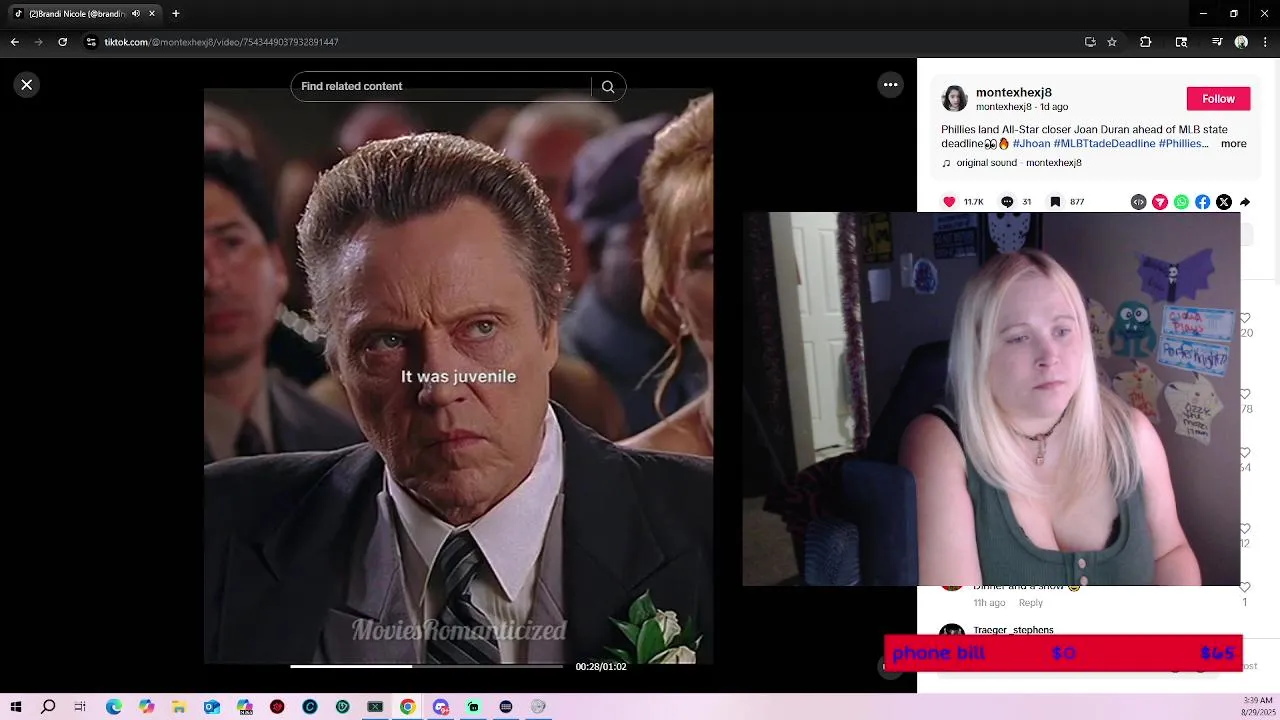Share the video to Facebook
Screen dimensions: 1280x720
pyautogui.click(x=1202, y=202)
